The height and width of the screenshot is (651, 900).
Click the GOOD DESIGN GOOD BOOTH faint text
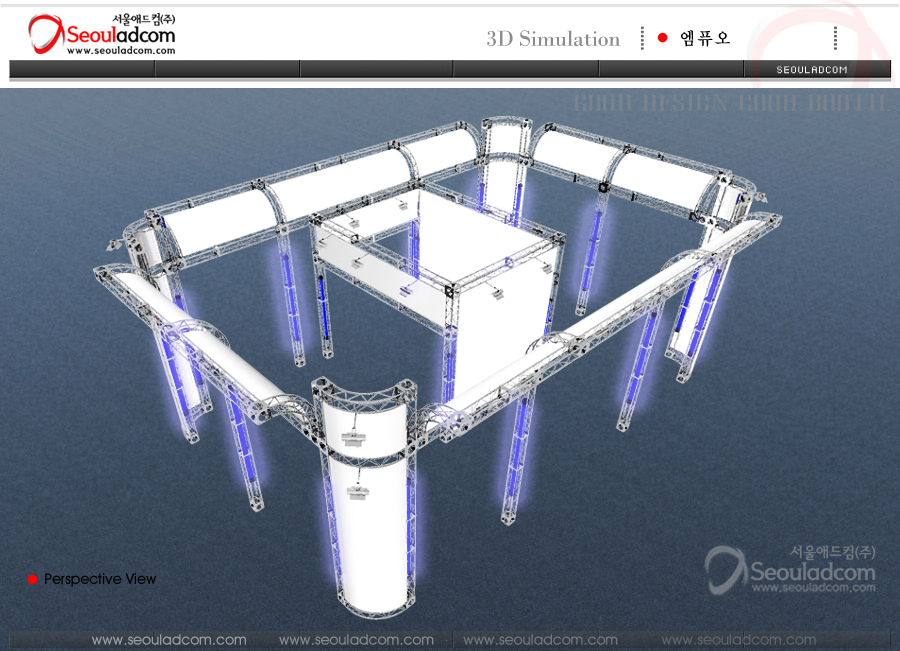pyautogui.click(x=730, y=103)
